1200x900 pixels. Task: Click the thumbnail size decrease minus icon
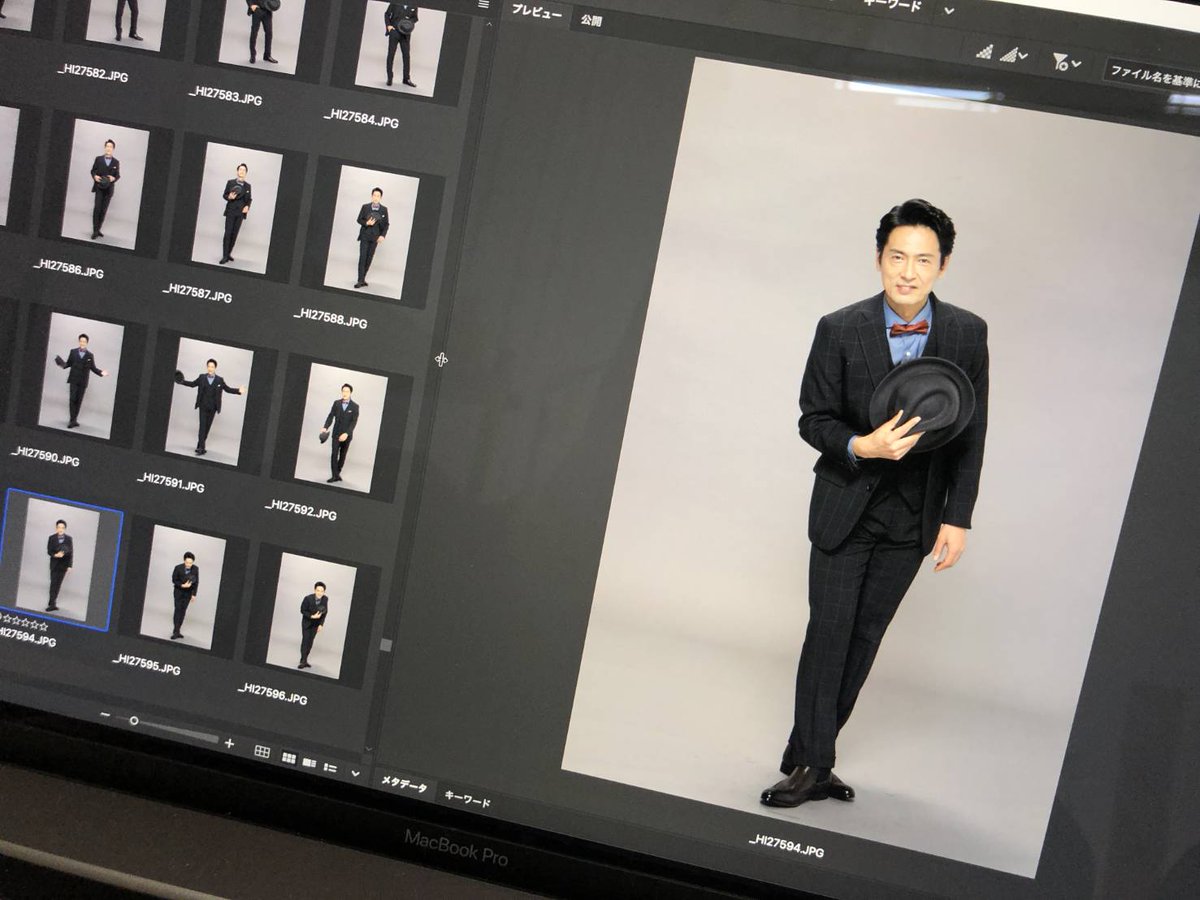pyautogui.click(x=104, y=715)
